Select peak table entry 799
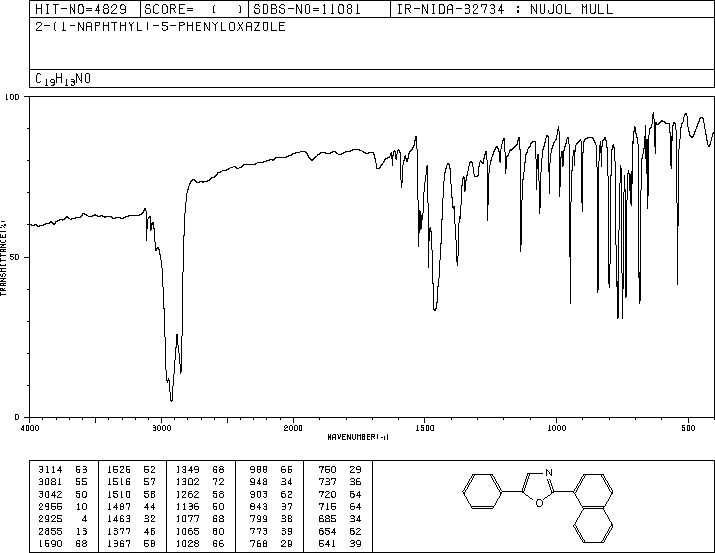This screenshot has width=715, height=553. click(x=271, y=519)
